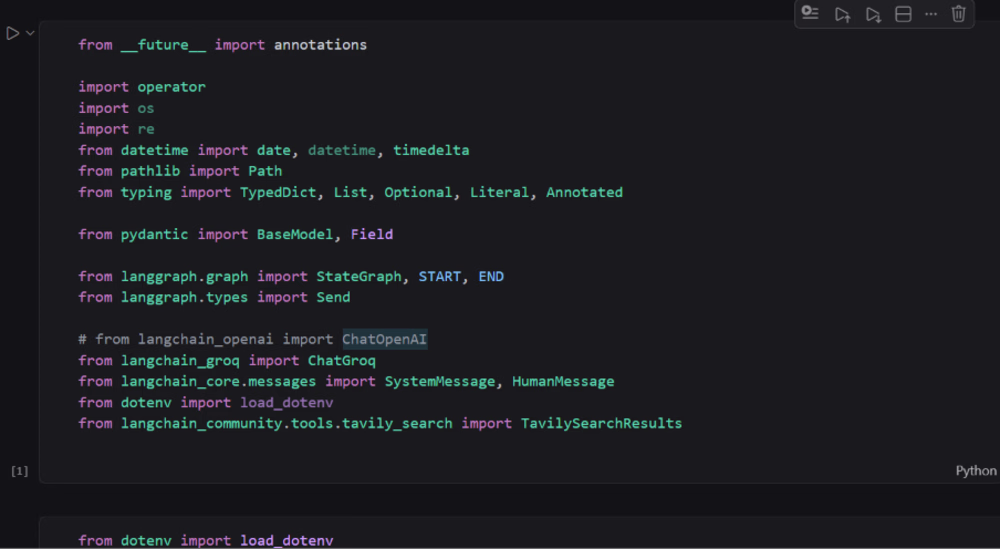The width and height of the screenshot is (1000, 549).
Task: Click on __future__ module name
Action: [x=163, y=45]
